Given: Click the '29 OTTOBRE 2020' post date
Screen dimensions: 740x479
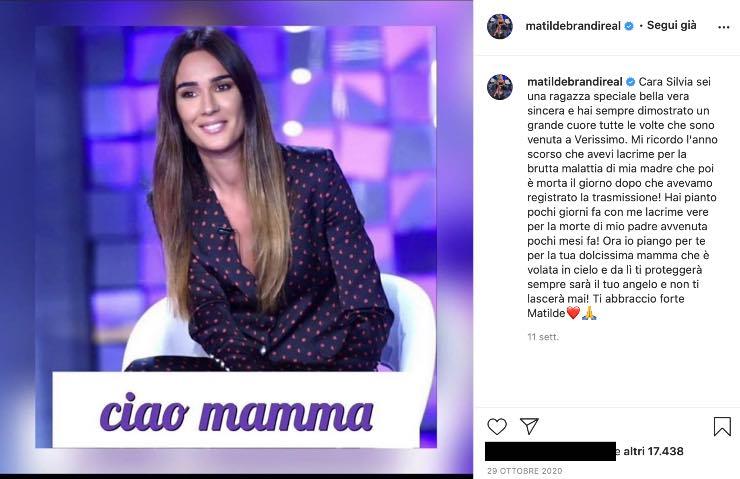Looking at the screenshot, I should click(525, 471).
